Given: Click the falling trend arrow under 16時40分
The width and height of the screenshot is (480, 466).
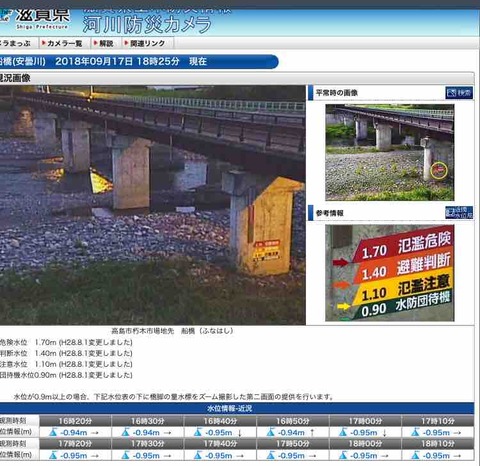Looking at the screenshot, I should (x=240, y=433).
